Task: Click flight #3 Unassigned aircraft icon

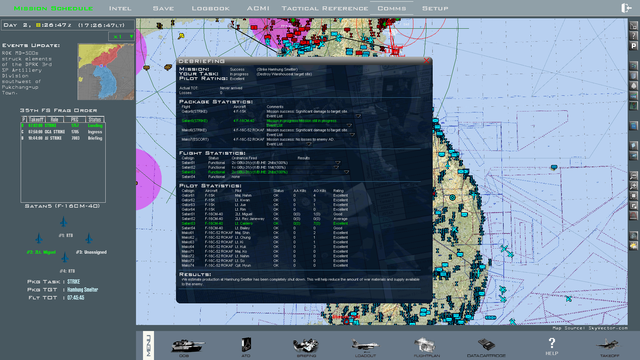Action: [x=89, y=238]
